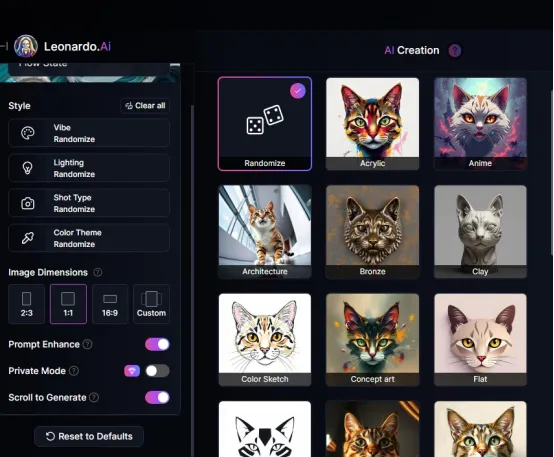Turn off Scroll to Generate toggle

point(157,397)
